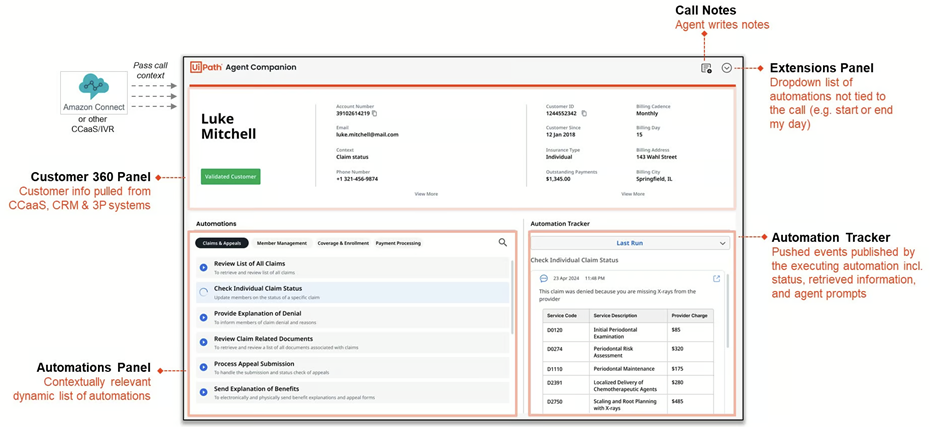930x427 pixels.
Task: Click the customer name Luke Mitchell
Action: click(229, 126)
